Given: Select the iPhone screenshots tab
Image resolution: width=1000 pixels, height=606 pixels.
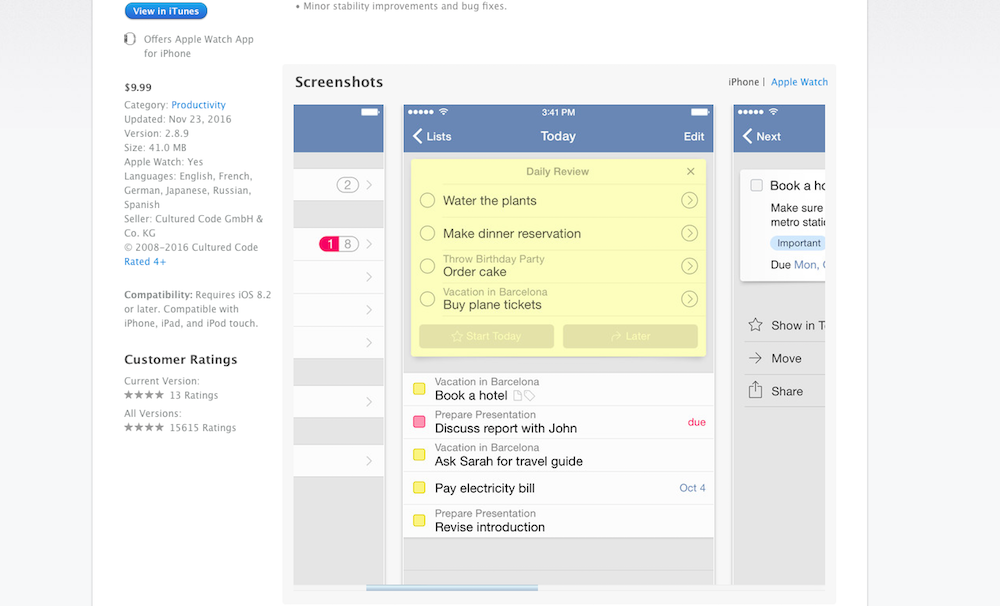Looking at the screenshot, I should (x=743, y=82).
